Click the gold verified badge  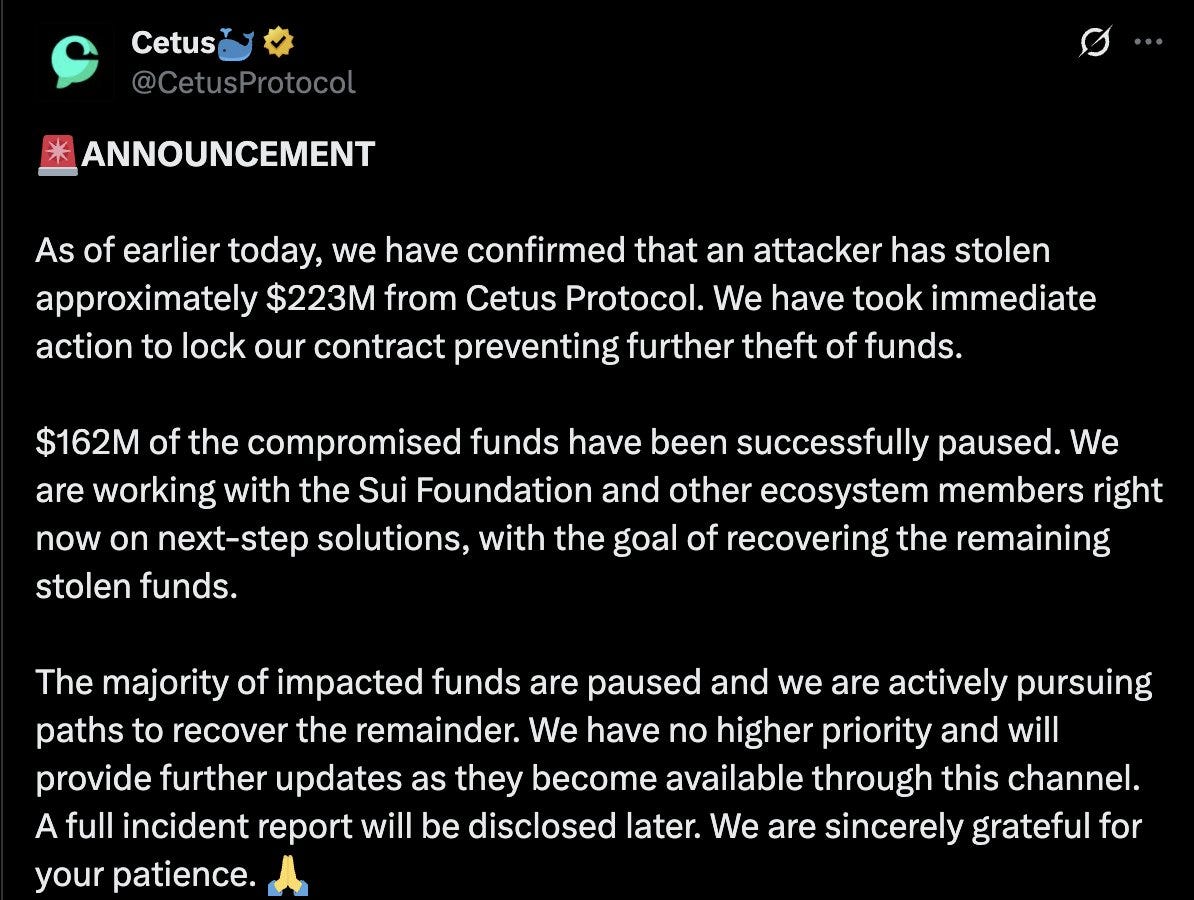pyautogui.click(x=279, y=42)
